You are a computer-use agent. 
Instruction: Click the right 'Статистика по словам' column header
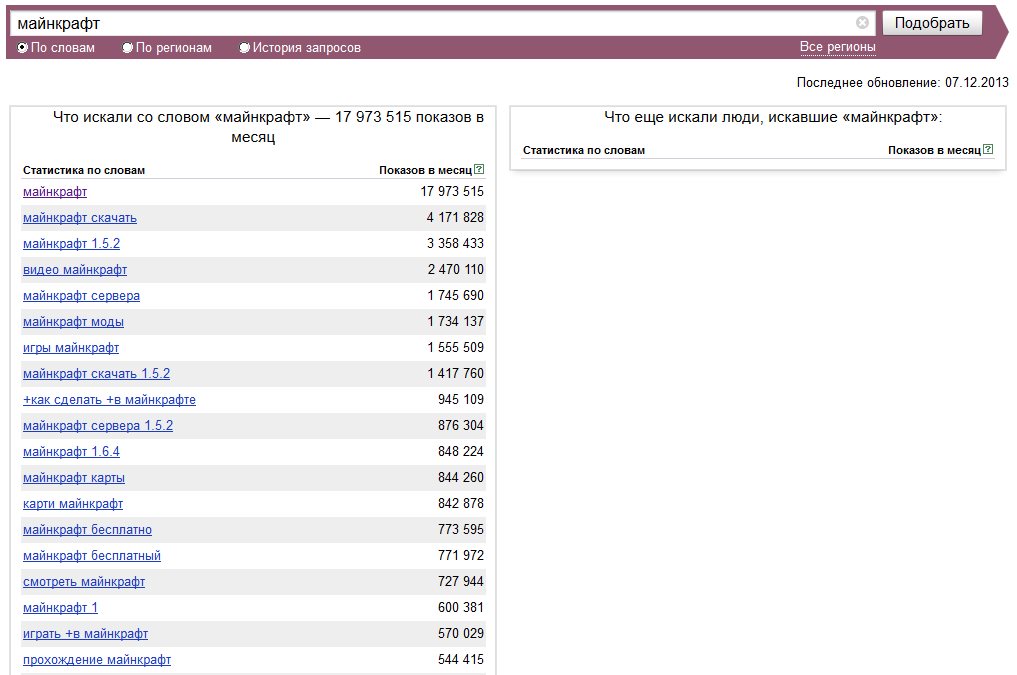(x=584, y=150)
